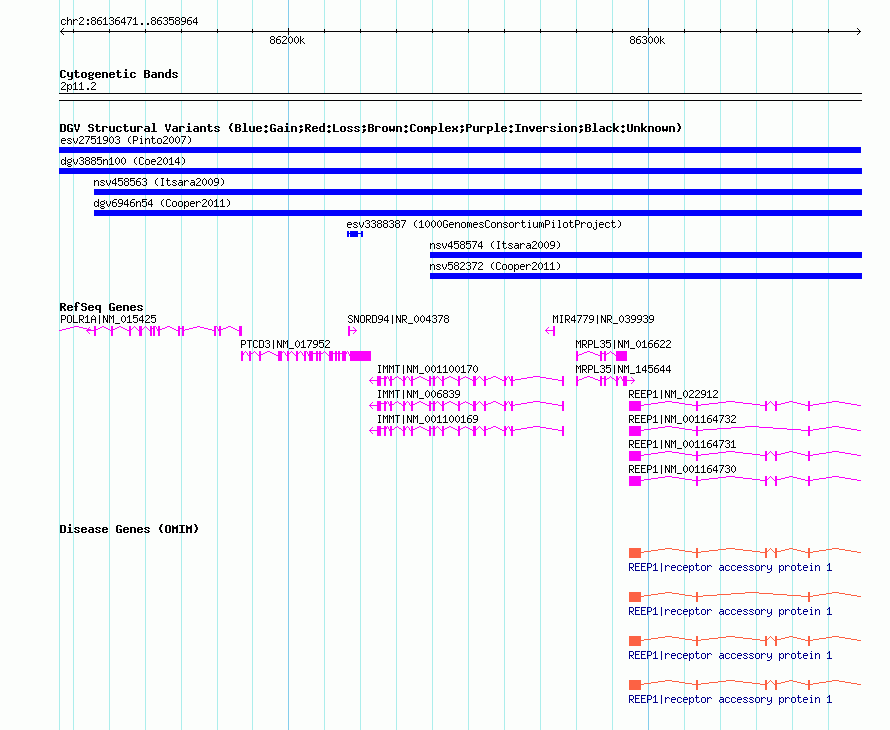Viewport: 890px width, 730px height.
Task: Click the blue bar under dgv3885n100
Action: click(x=460, y=171)
